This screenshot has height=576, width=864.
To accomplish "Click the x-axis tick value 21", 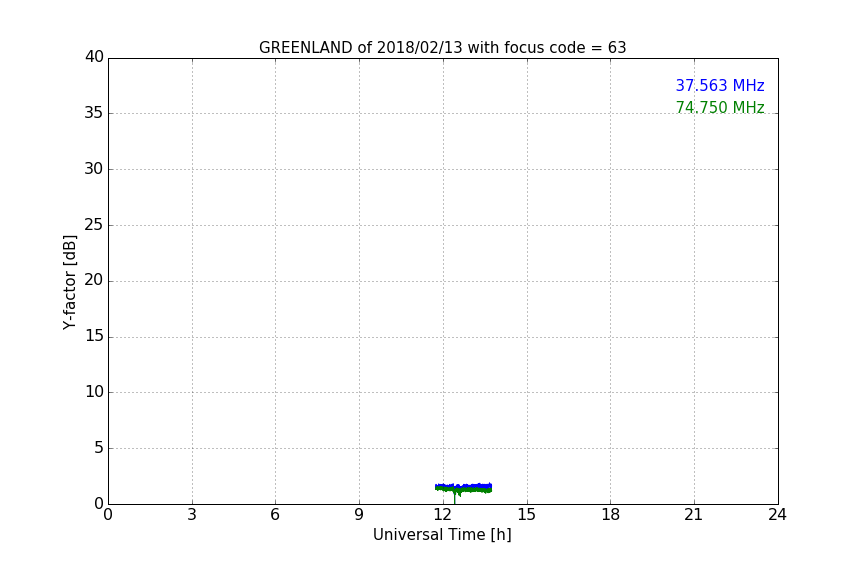I will coord(694,515).
